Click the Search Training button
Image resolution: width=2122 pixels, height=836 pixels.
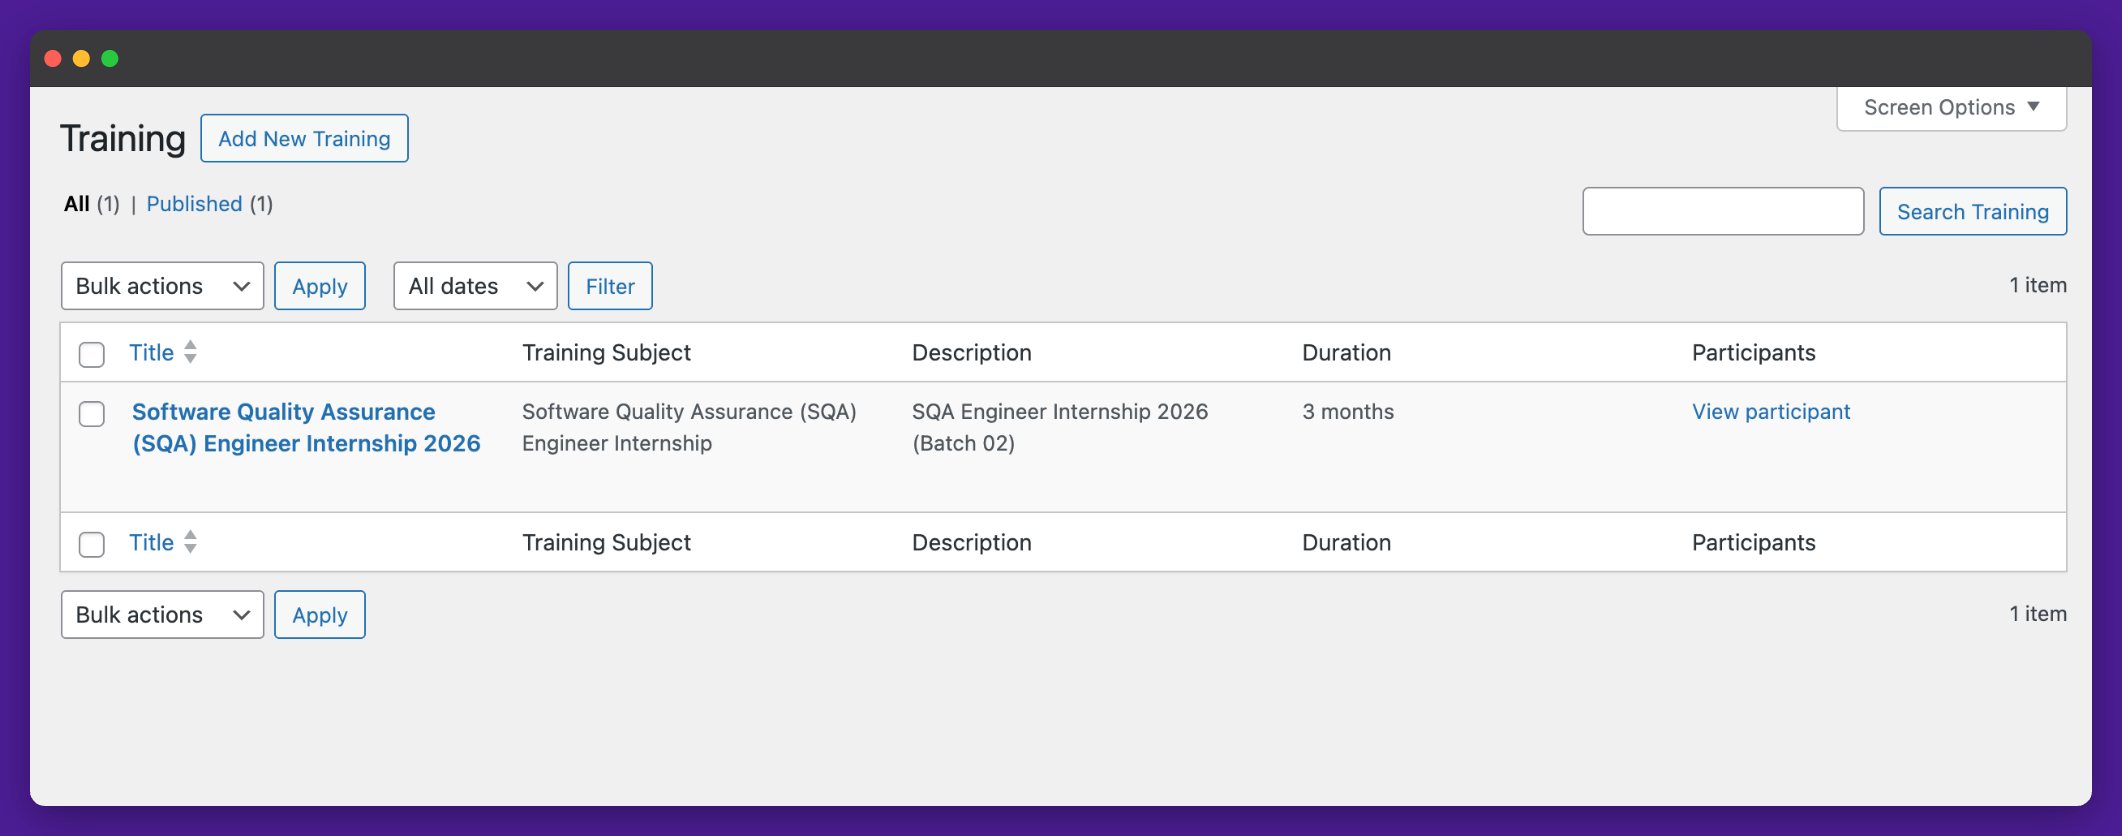pyautogui.click(x=1972, y=212)
